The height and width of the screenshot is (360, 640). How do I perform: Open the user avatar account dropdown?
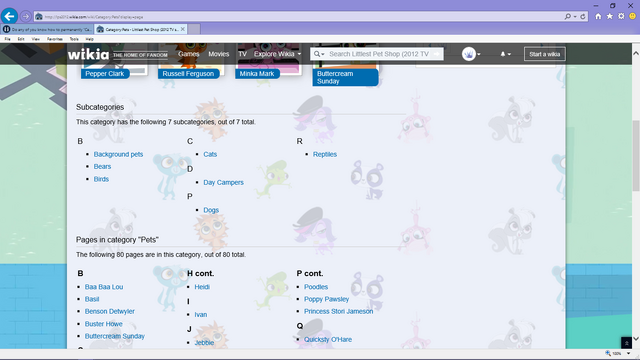pos(471,54)
